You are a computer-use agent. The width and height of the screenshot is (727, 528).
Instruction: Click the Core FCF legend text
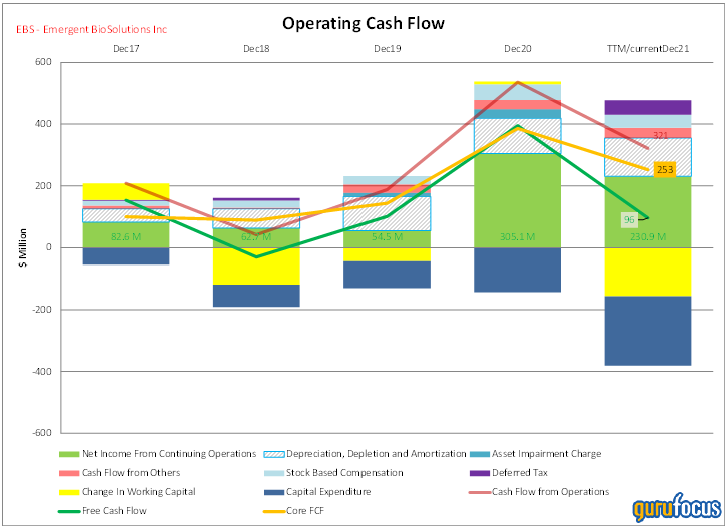[305, 511]
